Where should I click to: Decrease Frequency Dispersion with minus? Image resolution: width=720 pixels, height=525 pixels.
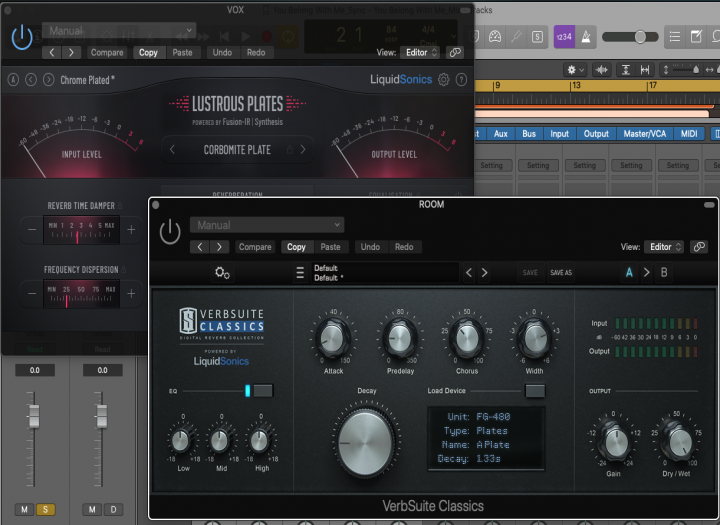[x=32, y=293]
